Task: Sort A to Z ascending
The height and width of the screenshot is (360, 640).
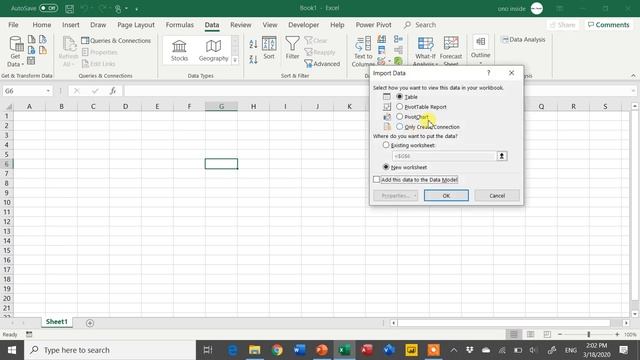Action: [253, 44]
